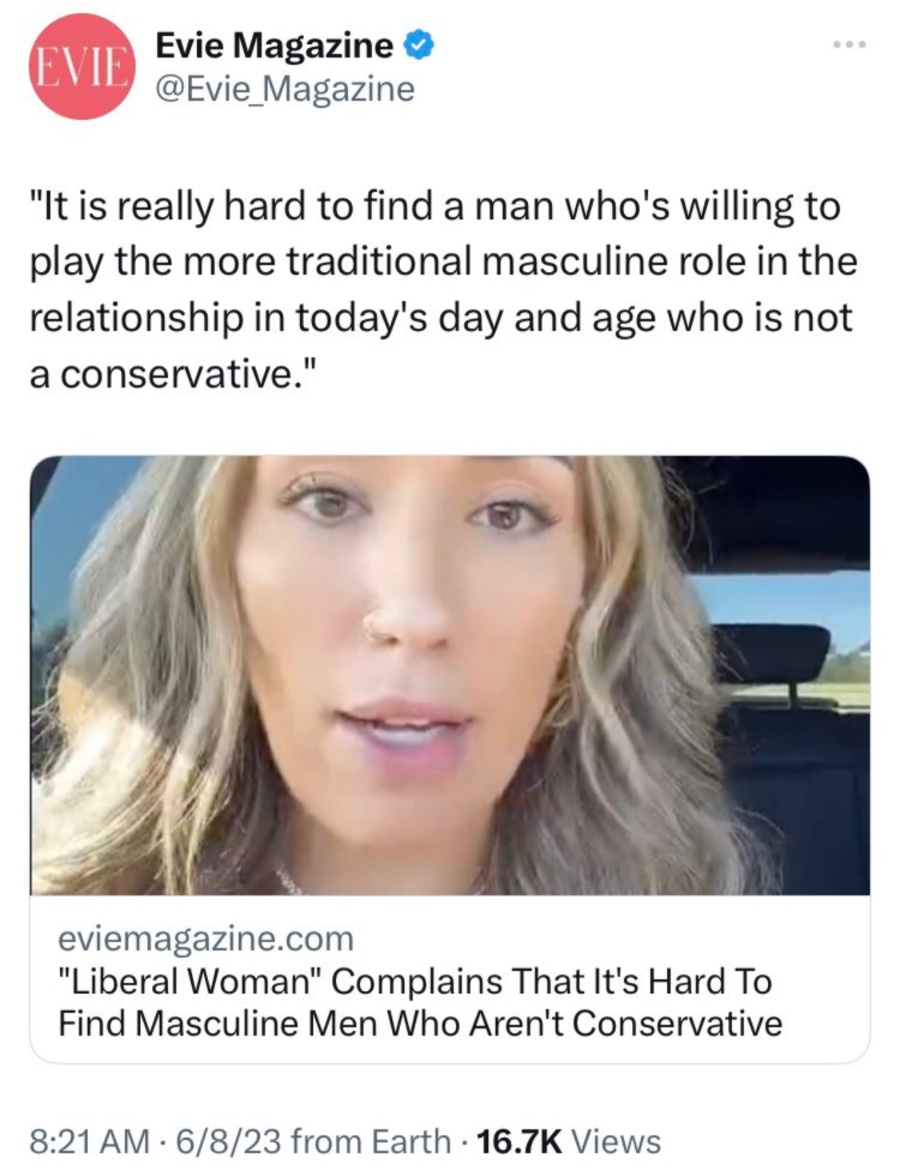Follow the eviemagazine.com domain link

(x=206, y=937)
